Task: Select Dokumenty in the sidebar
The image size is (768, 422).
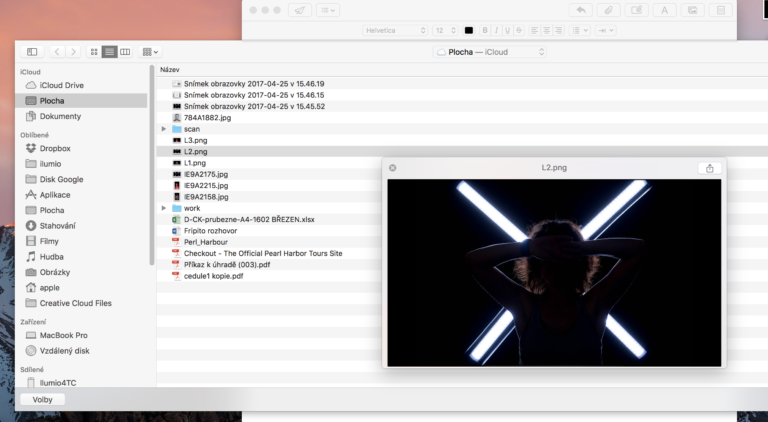Action: 60,116
